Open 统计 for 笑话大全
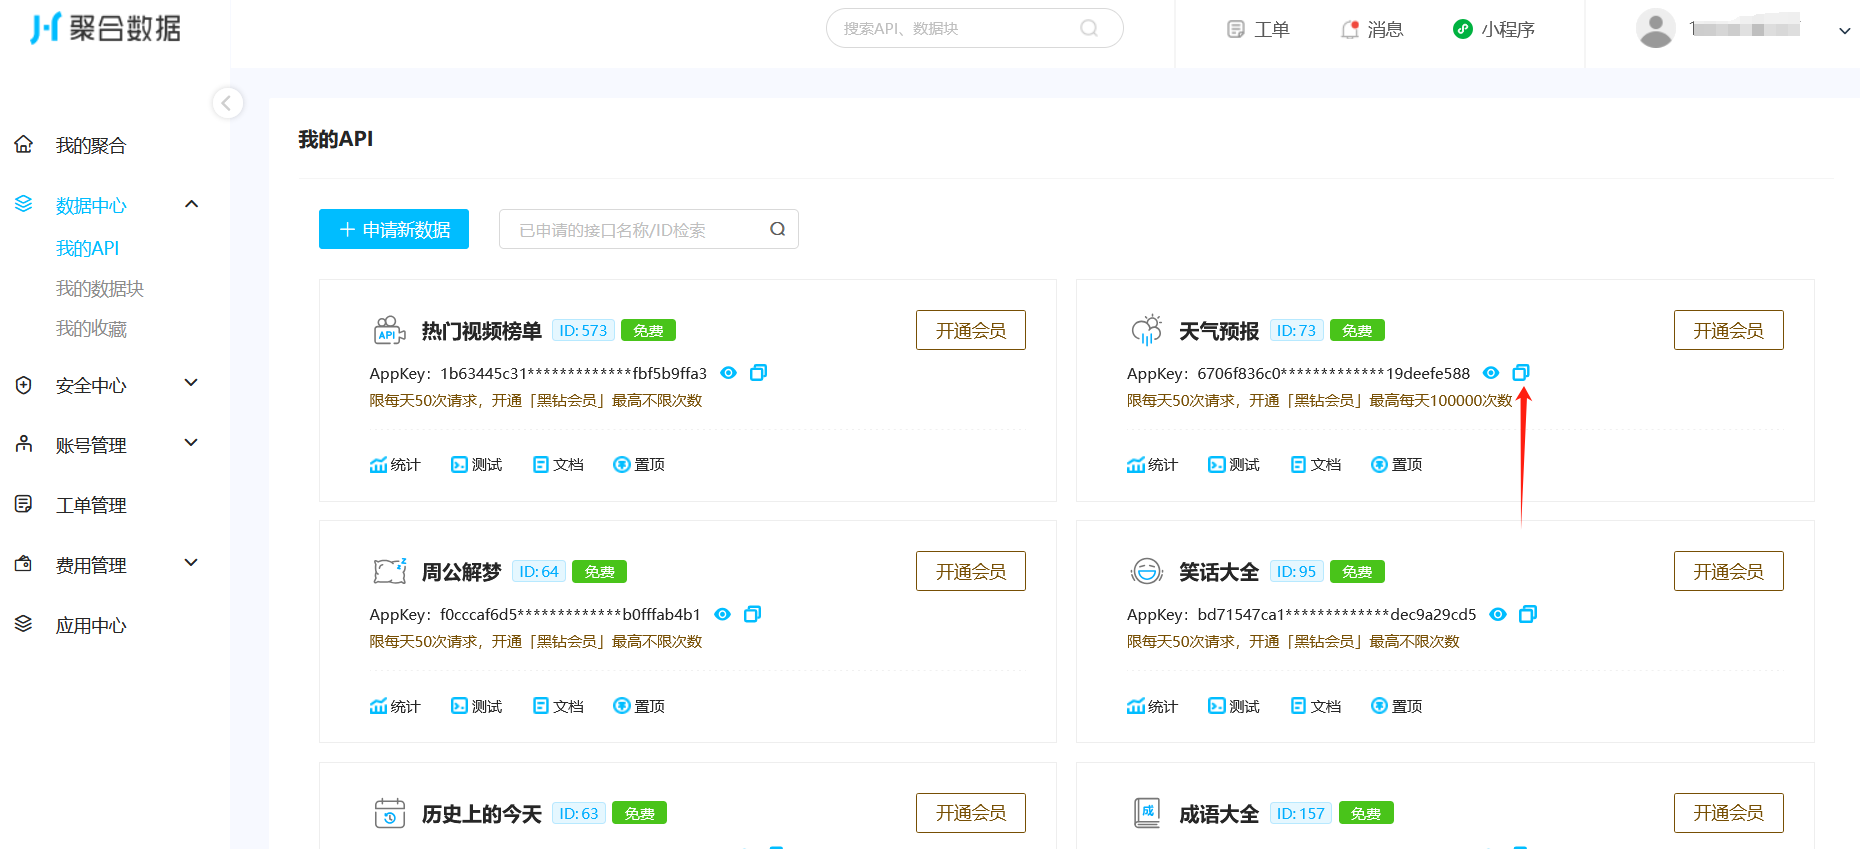Viewport: 1860px width, 849px height. (x=1153, y=706)
